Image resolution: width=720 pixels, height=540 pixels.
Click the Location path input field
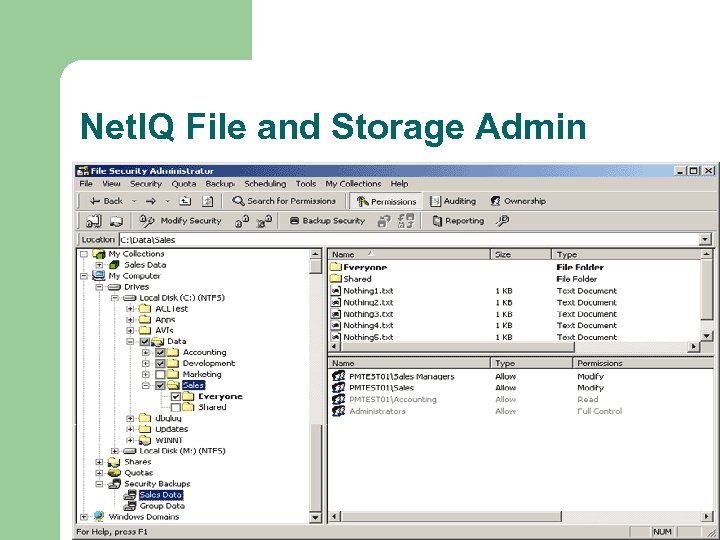click(x=409, y=239)
